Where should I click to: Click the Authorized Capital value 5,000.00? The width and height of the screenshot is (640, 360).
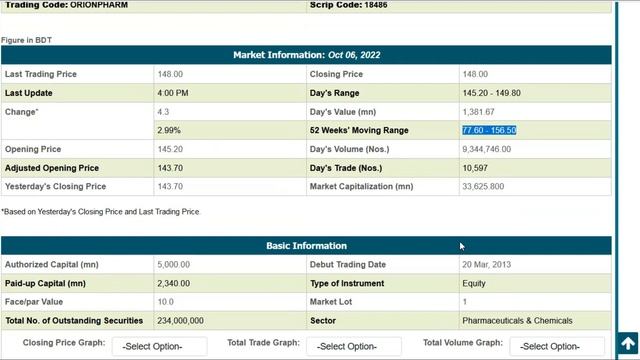click(173, 264)
